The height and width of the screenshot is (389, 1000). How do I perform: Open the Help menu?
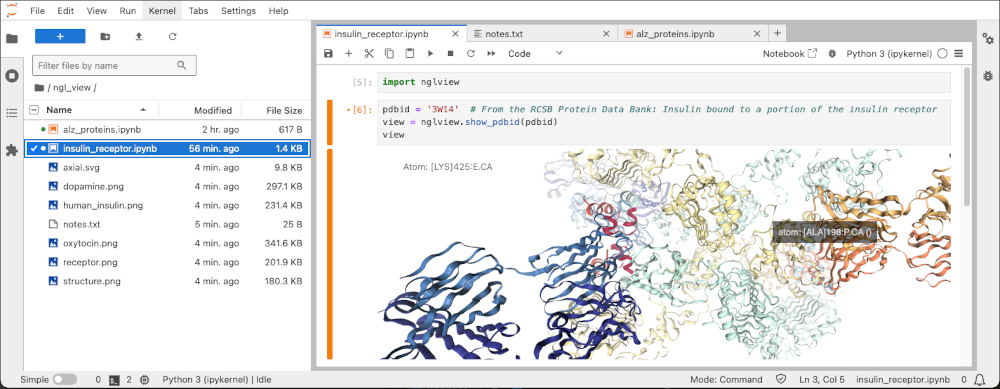click(278, 11)
